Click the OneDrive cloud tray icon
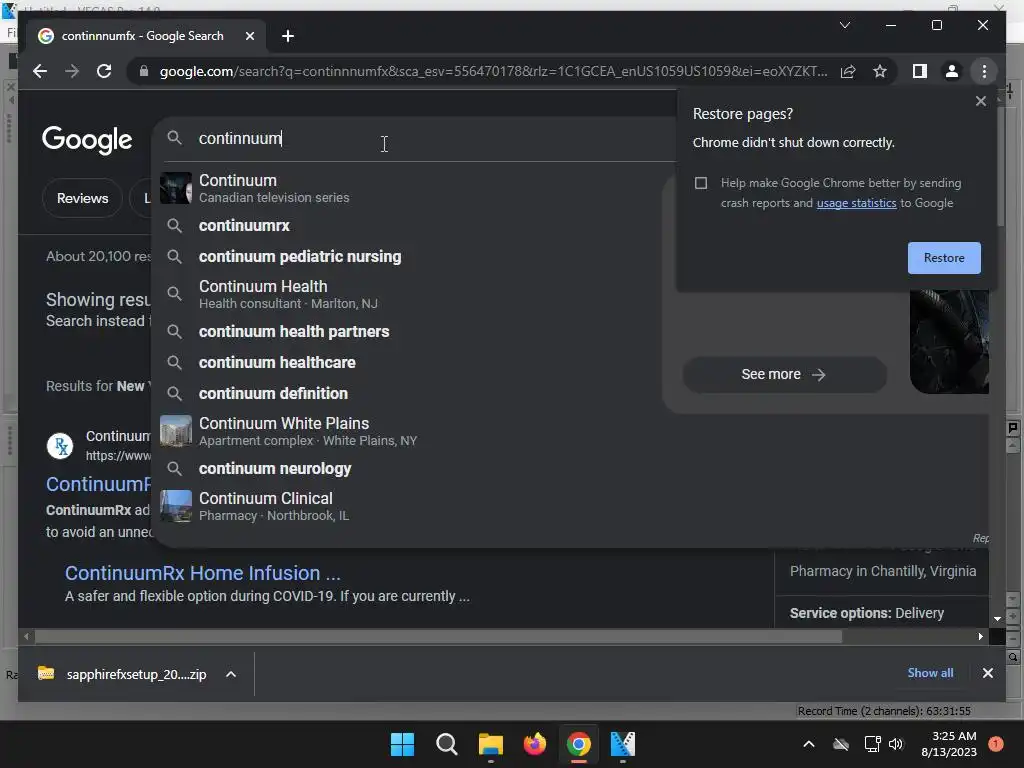This screenshot has height=768, width=1024. (841, 744)
